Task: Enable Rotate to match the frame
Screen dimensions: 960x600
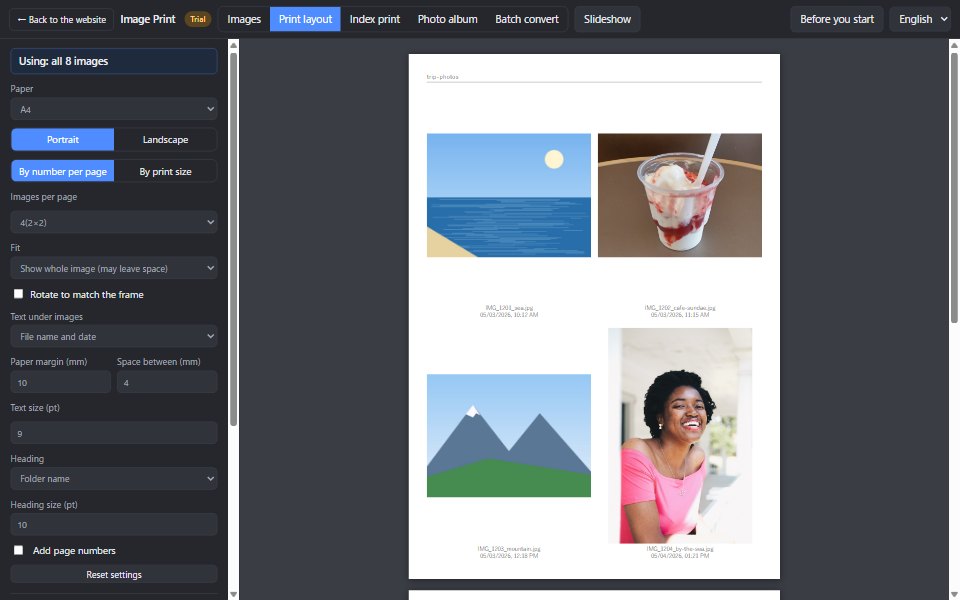Action: tap(18, 294)
